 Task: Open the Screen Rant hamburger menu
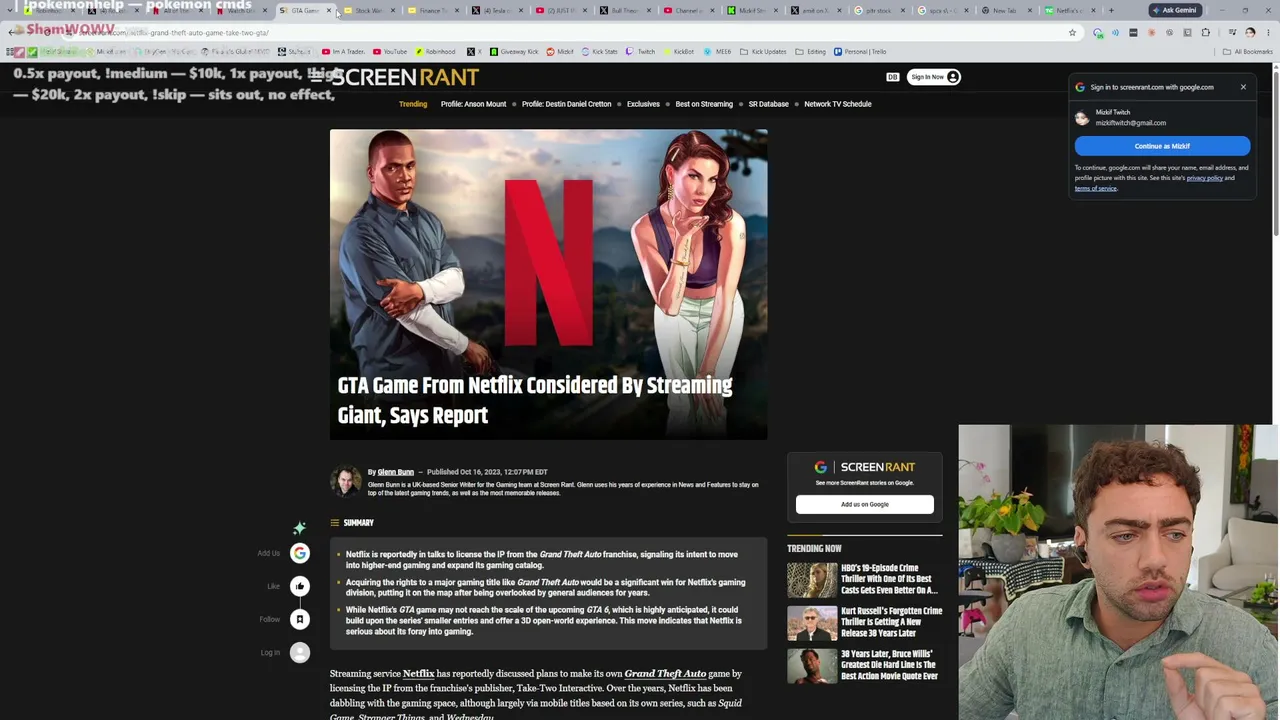click(x=317, y=77)
